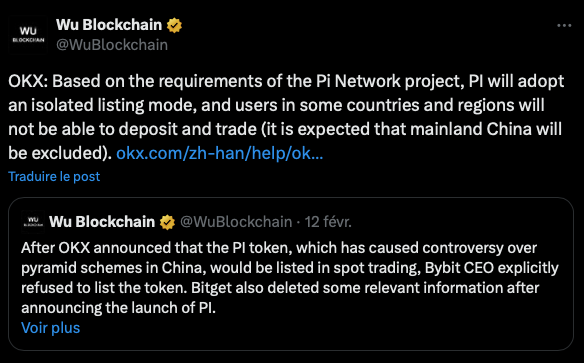The image size is (584, 363).
Task: Click the gold verified badge beside top name
Action: pos(174,25)
